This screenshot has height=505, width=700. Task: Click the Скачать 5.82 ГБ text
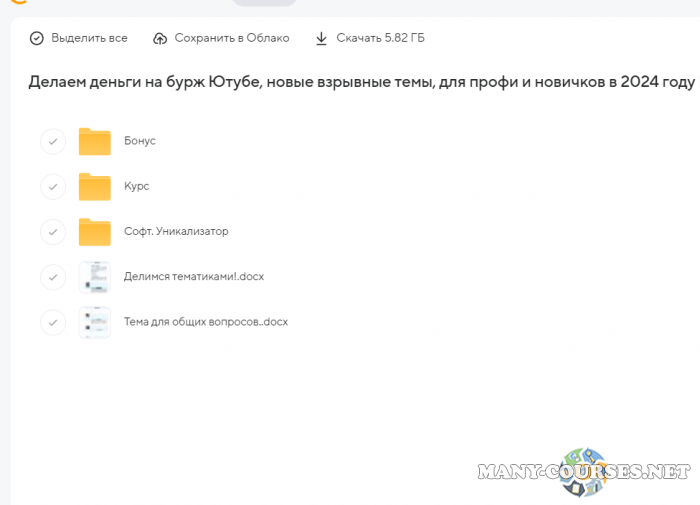pyautogui.click(x=380, y=38)
